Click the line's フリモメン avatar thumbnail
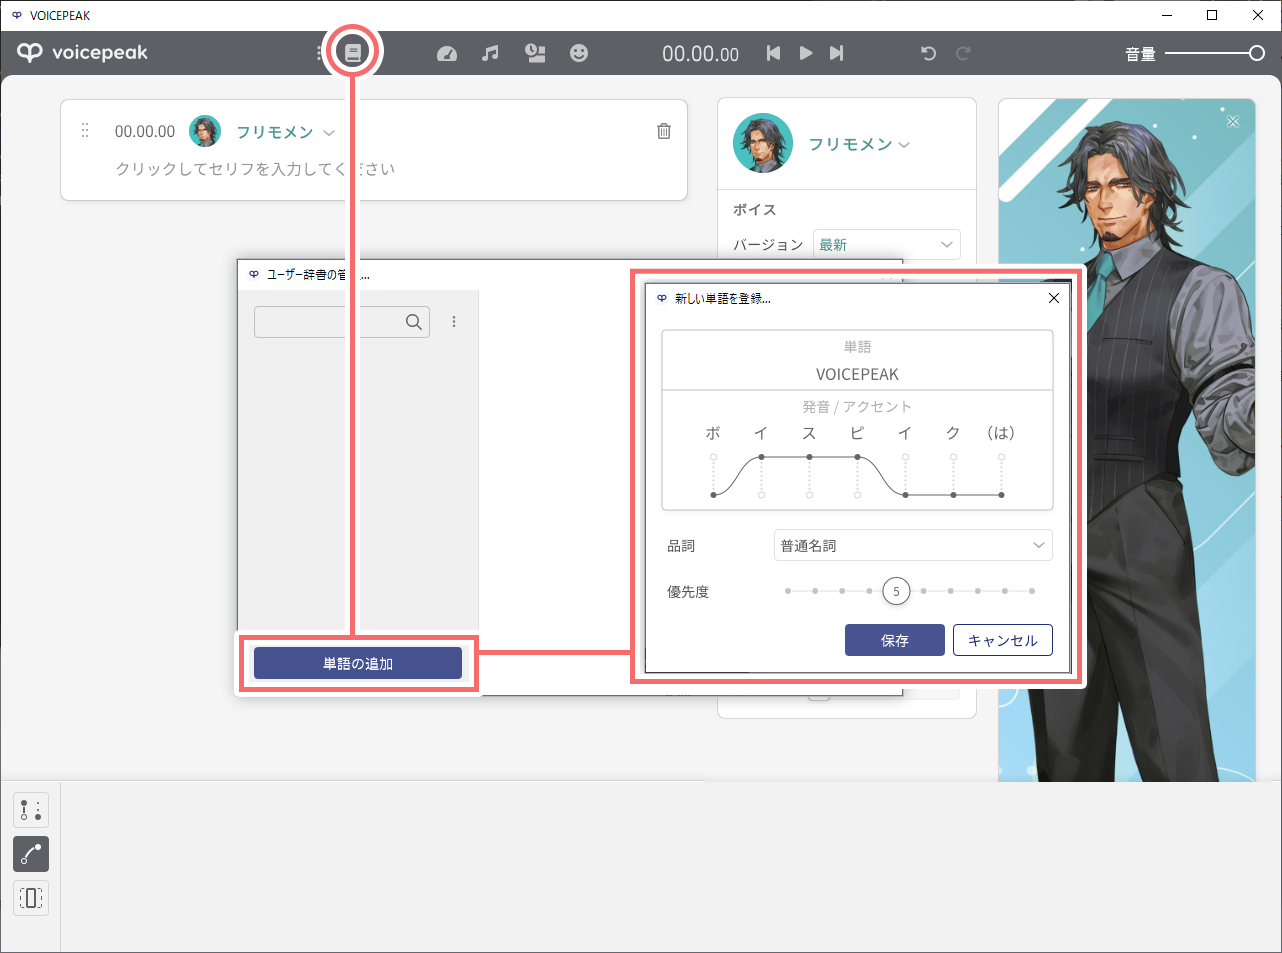The width and height of the screenshot is (1282, 953). 205,131
